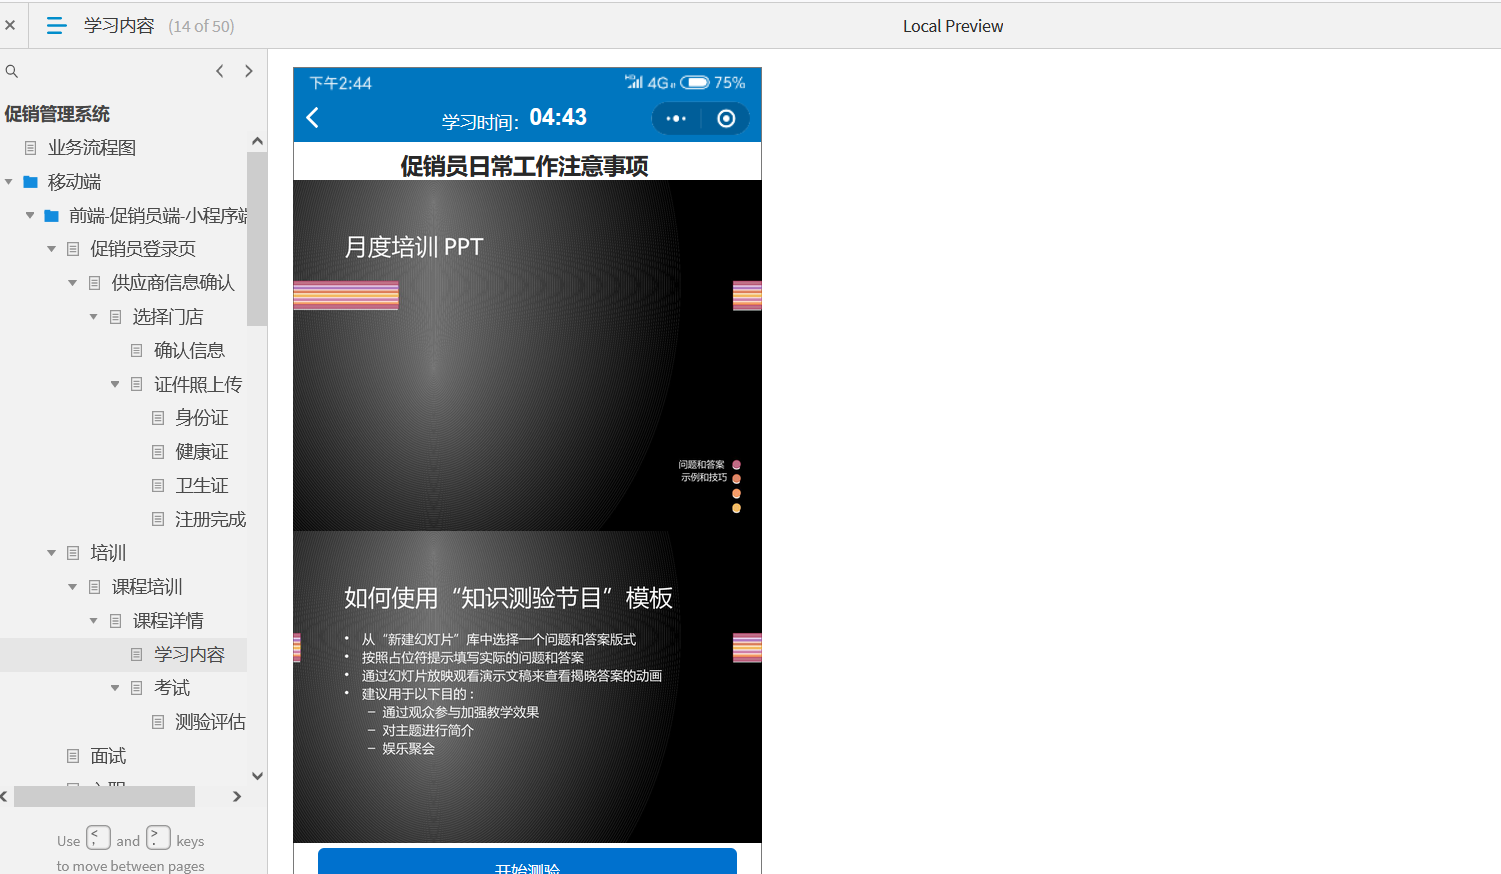Toggle the sitemap hamburger menu icon
1501x874 pixels.
[56, 26]
